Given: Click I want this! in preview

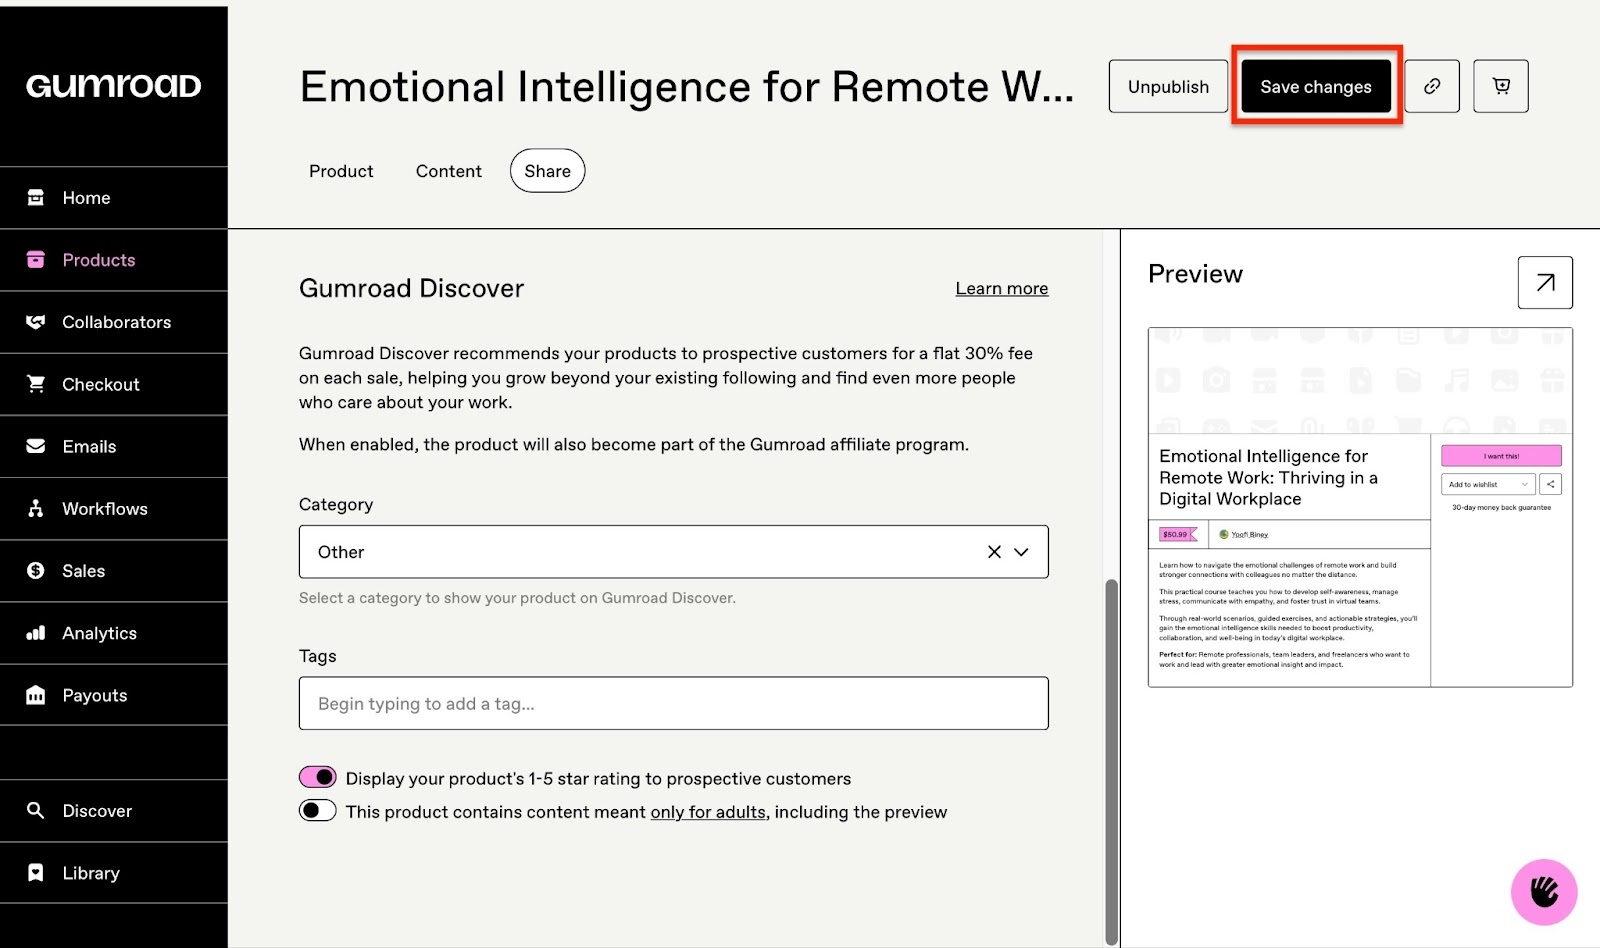Looking at the screenshot, I should tap(1501, 456).
